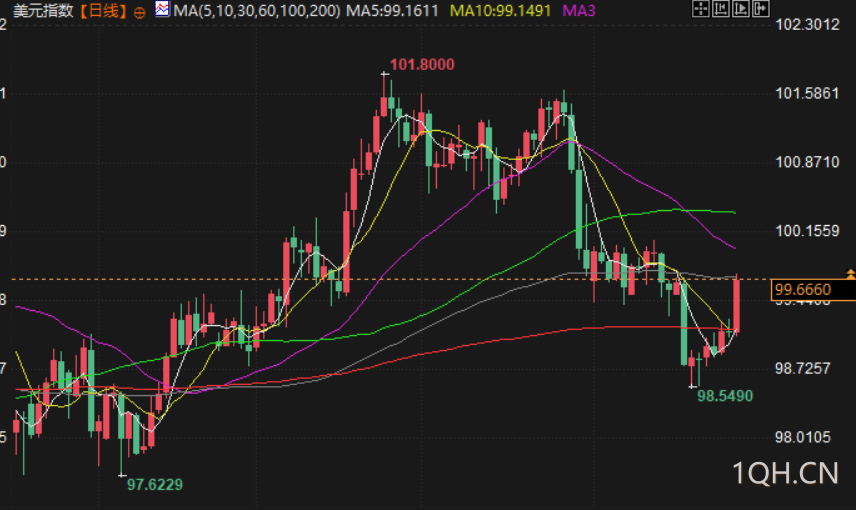Click the purple MA3 label
Image resolution: width=856 pixels, height=510 pixels.
(x=579, y=10)
